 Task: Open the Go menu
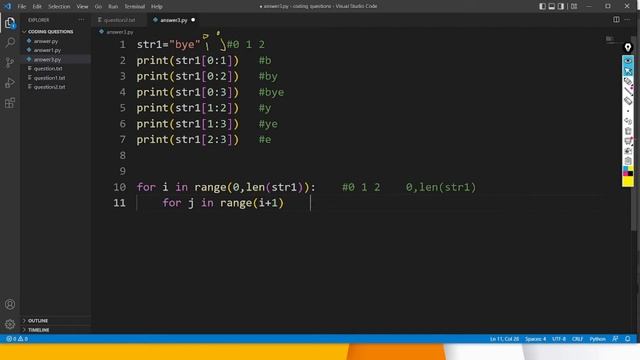tap(98, 6)
